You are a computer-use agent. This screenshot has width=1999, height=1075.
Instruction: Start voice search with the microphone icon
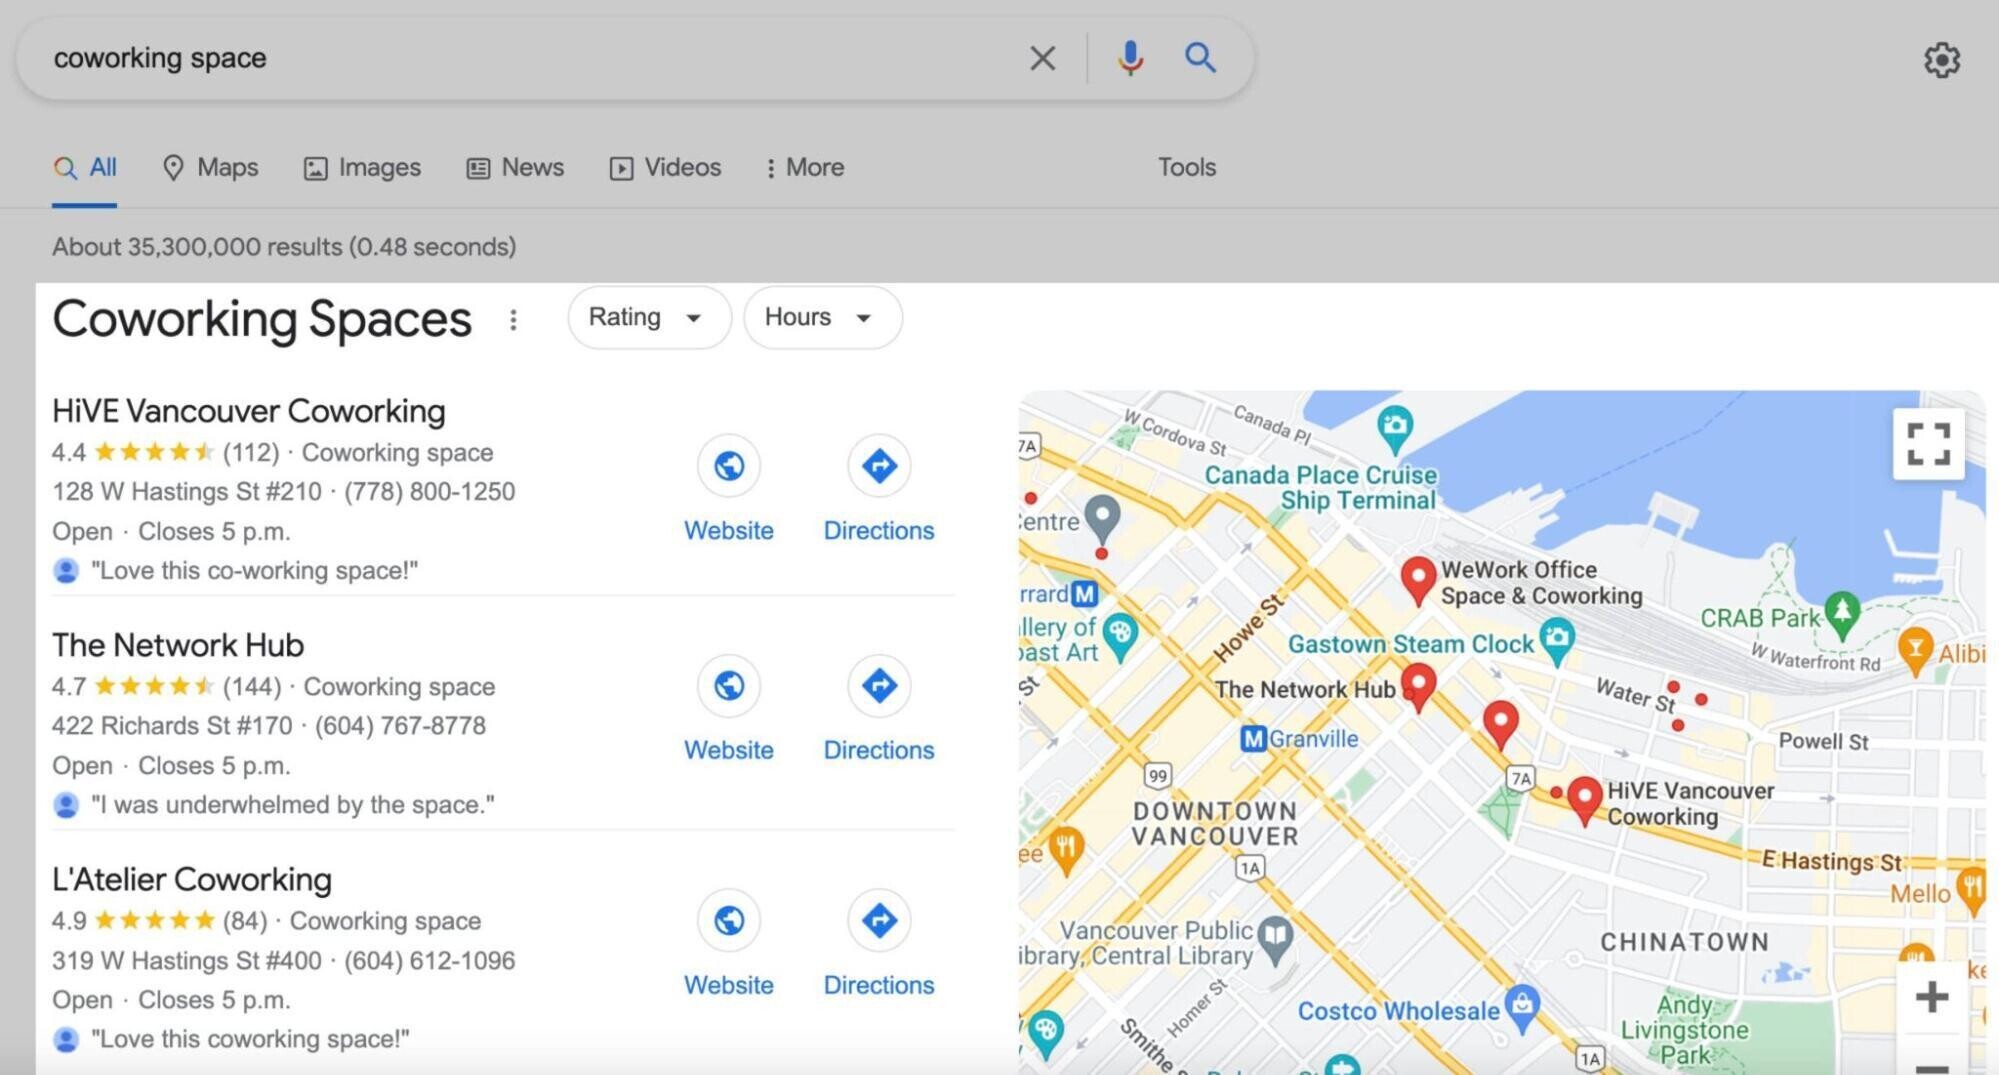[x=1130, y=58]
